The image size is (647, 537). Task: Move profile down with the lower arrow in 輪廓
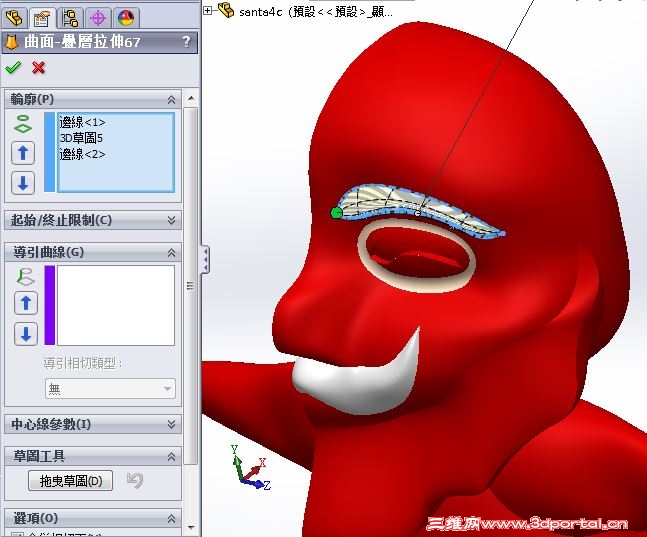coord(23,182)
